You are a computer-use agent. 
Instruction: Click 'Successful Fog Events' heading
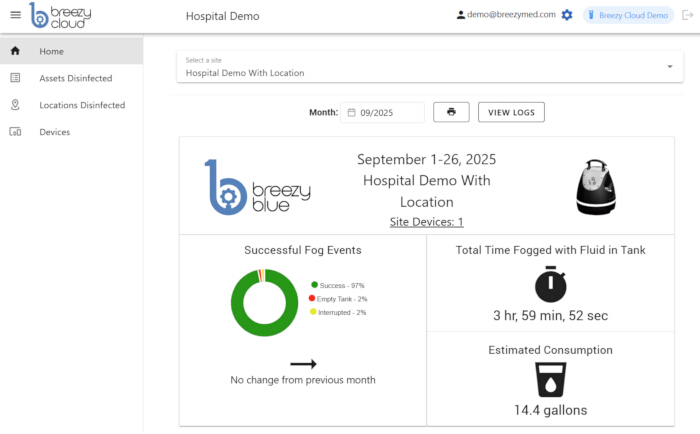point(303,250)
